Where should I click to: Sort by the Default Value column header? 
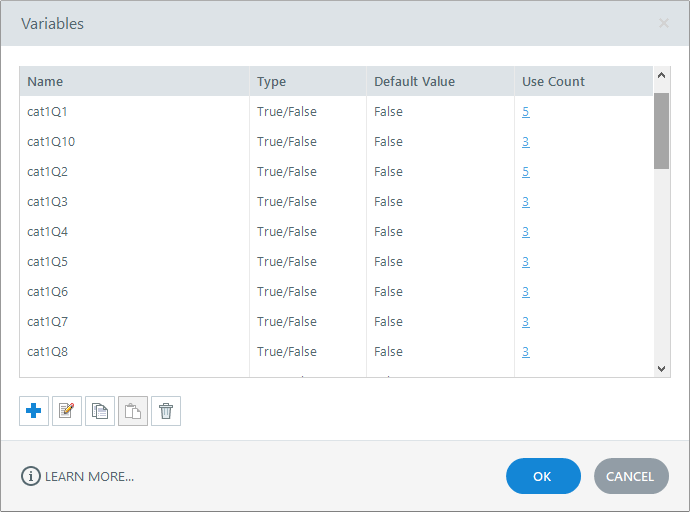tap(414, 81)
